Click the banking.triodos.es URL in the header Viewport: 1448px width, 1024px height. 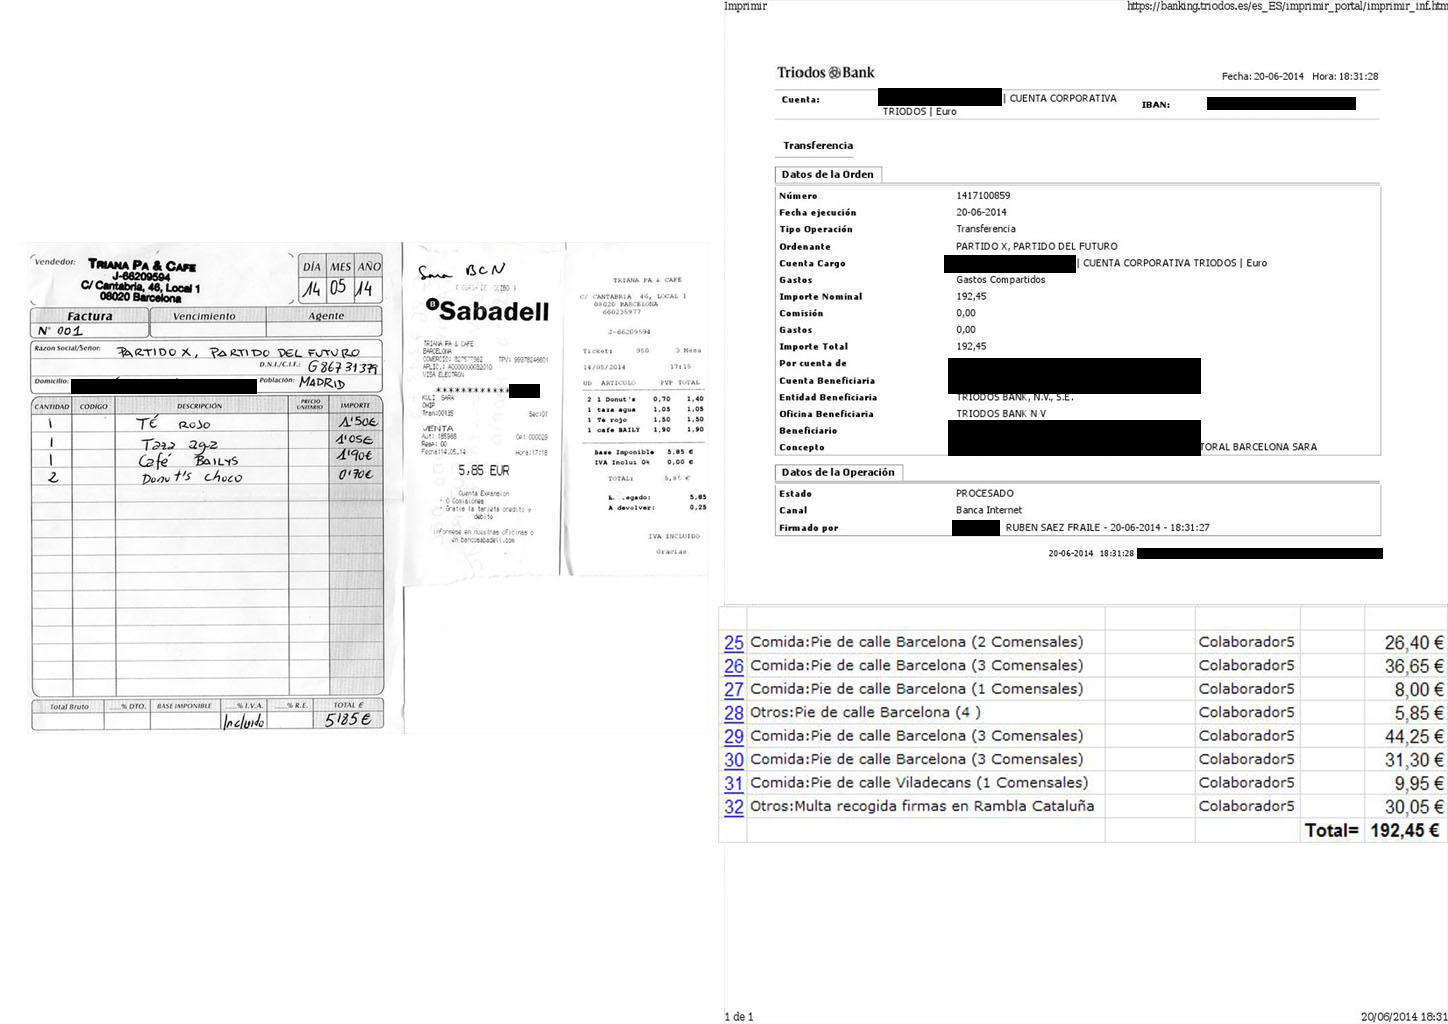(1286, 6)
